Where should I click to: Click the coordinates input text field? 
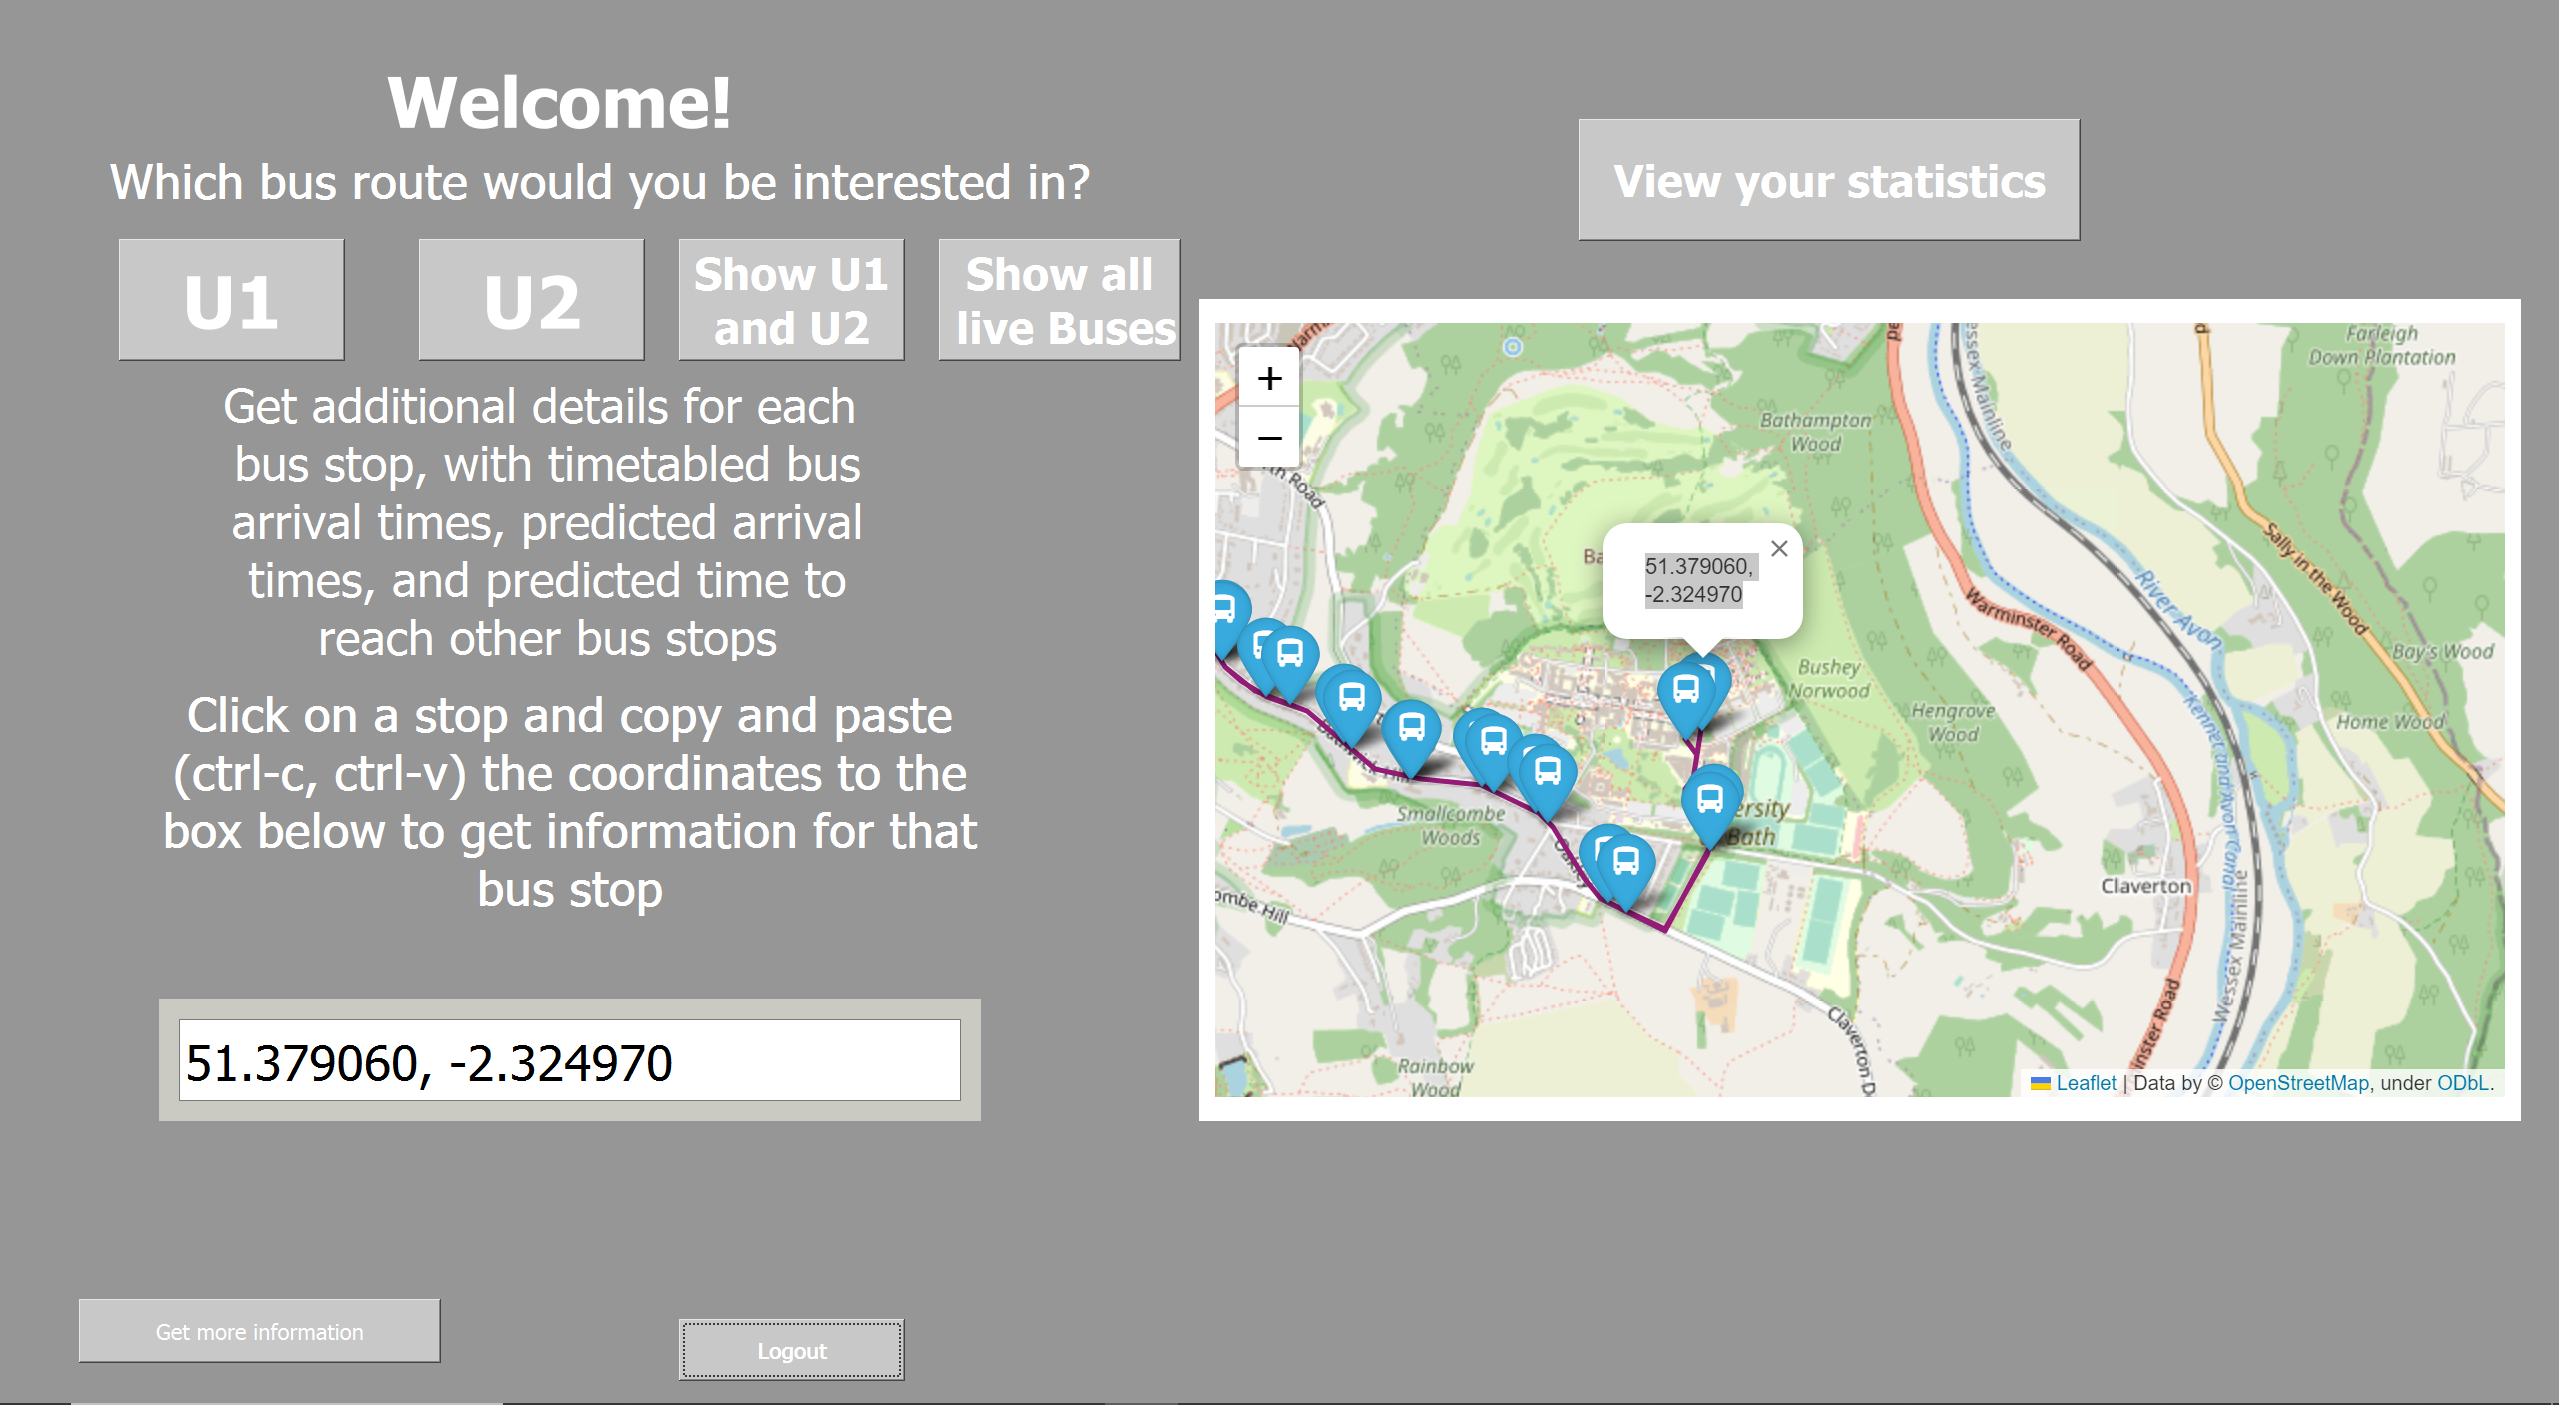[x=569, y=1061]
